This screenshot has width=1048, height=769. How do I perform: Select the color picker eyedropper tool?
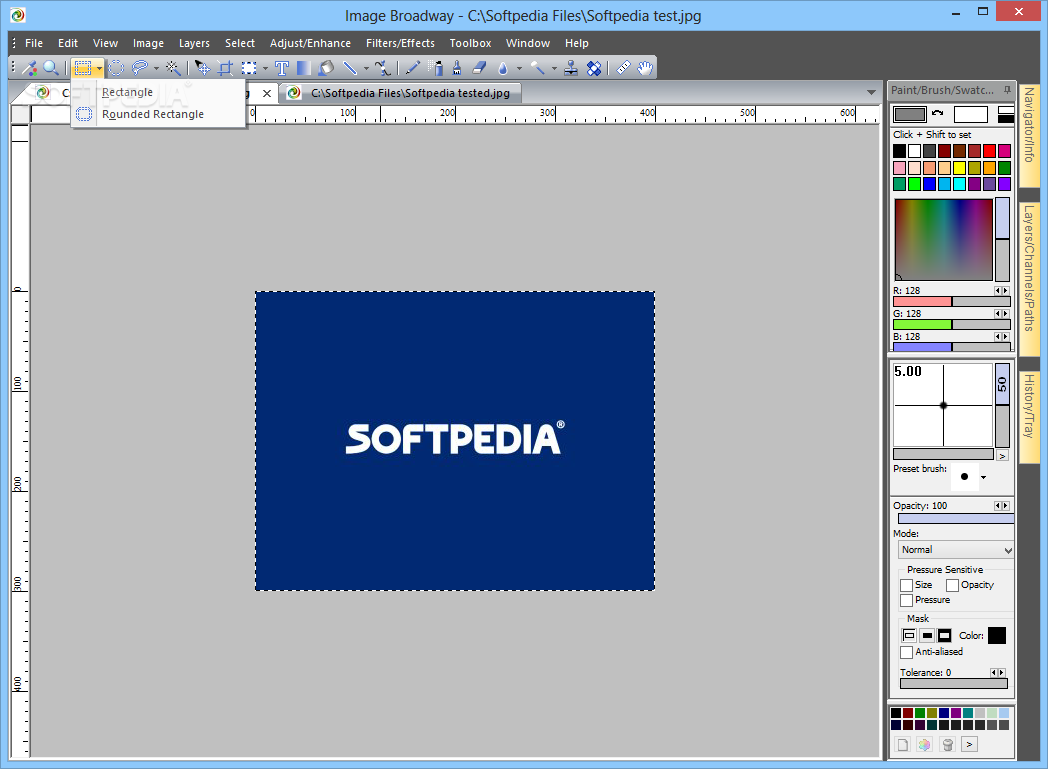(29, 67)
